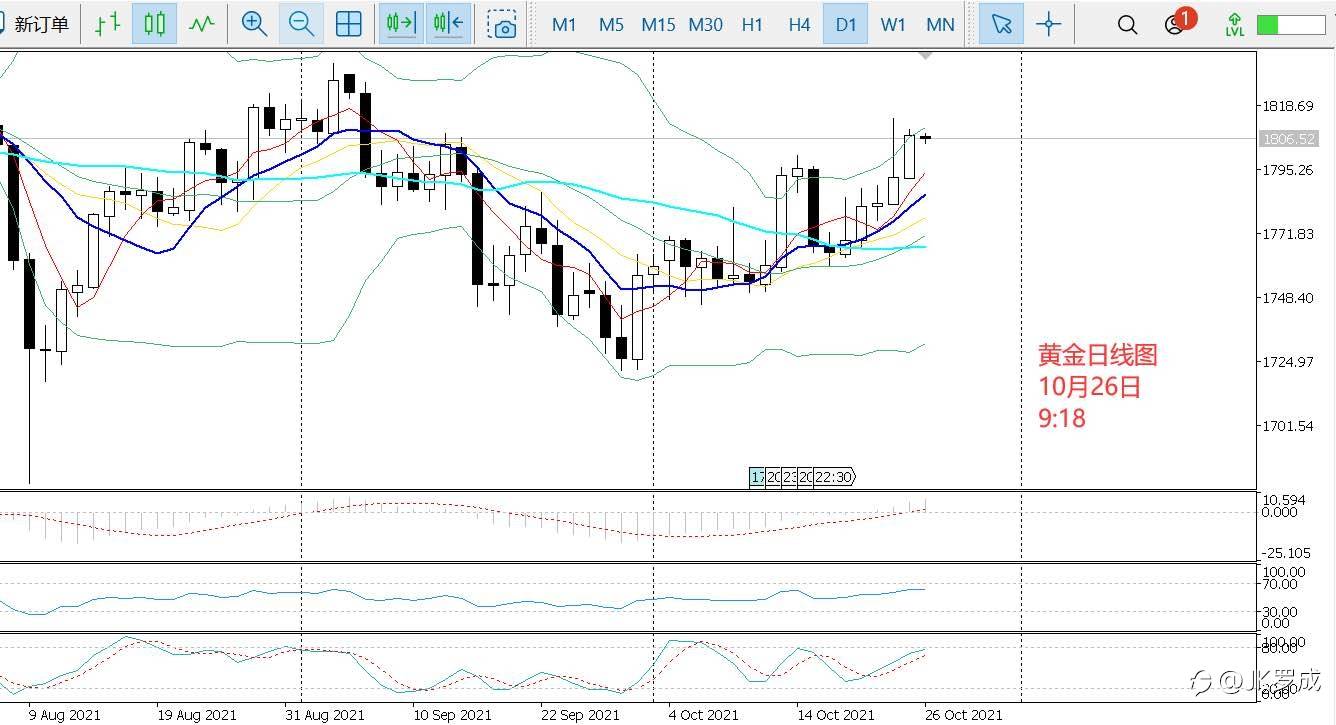Image resolution: width=1336 pixels, height=725 pixels.
Task: Activate the standard arrow cursor tool
Action: coord(1001,24)
